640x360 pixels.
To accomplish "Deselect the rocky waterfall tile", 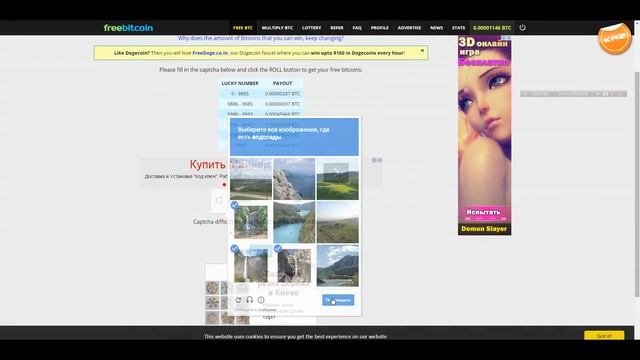I will pyautogui.click(x=294, y=265).
